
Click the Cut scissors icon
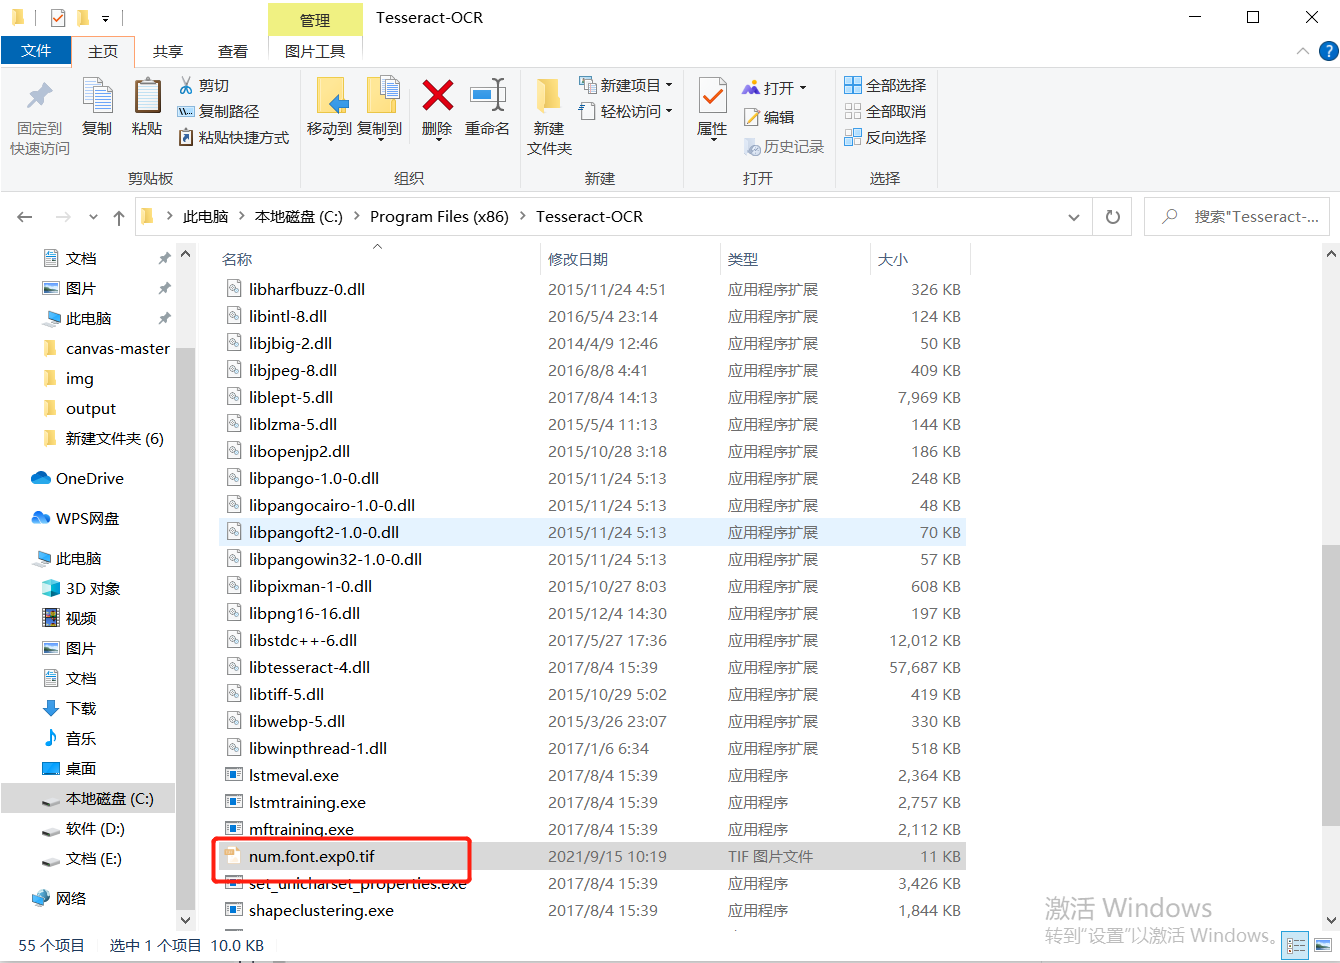pos(186,85)
